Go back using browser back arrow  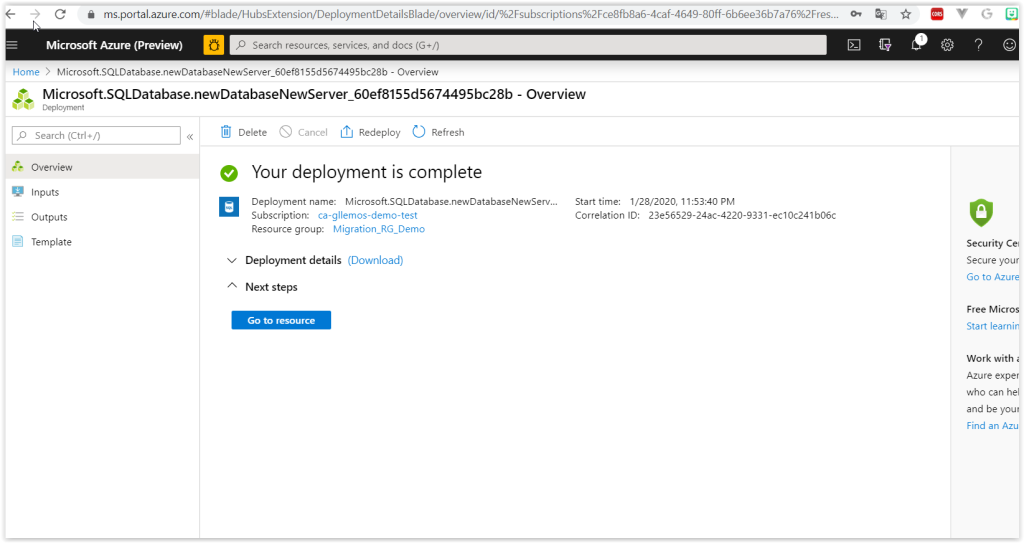[x=10, y=14]
